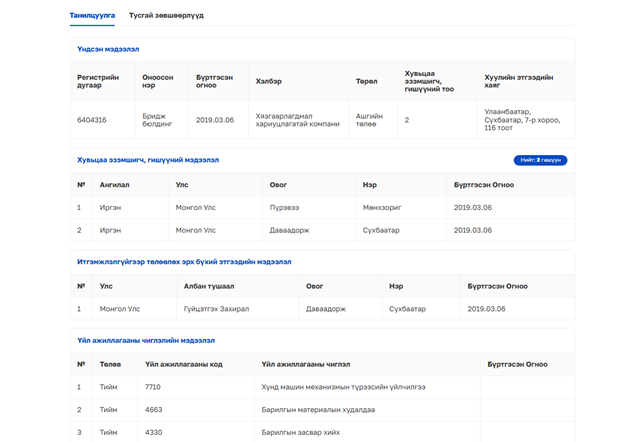
Task: Select Гүйцэтгэх Захирал position cell
Action: point(216,309)
